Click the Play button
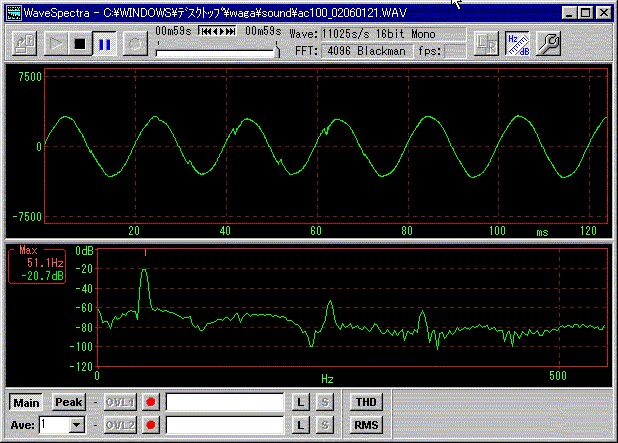The height and width of the screenshot is (443, 618). tap(55, 43)
